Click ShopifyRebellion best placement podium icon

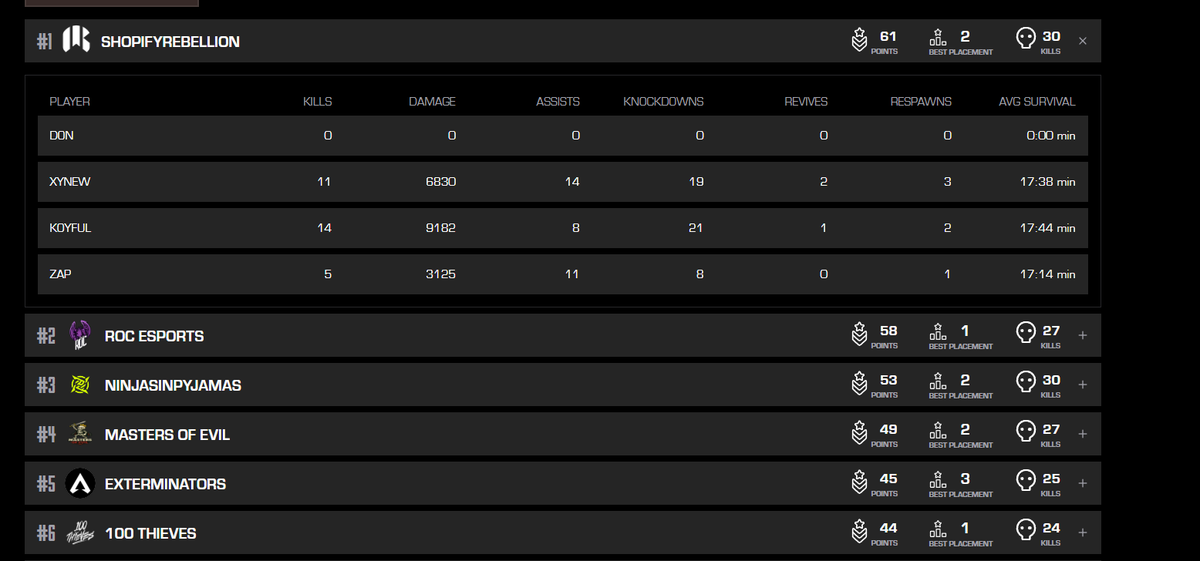point(938,39)
